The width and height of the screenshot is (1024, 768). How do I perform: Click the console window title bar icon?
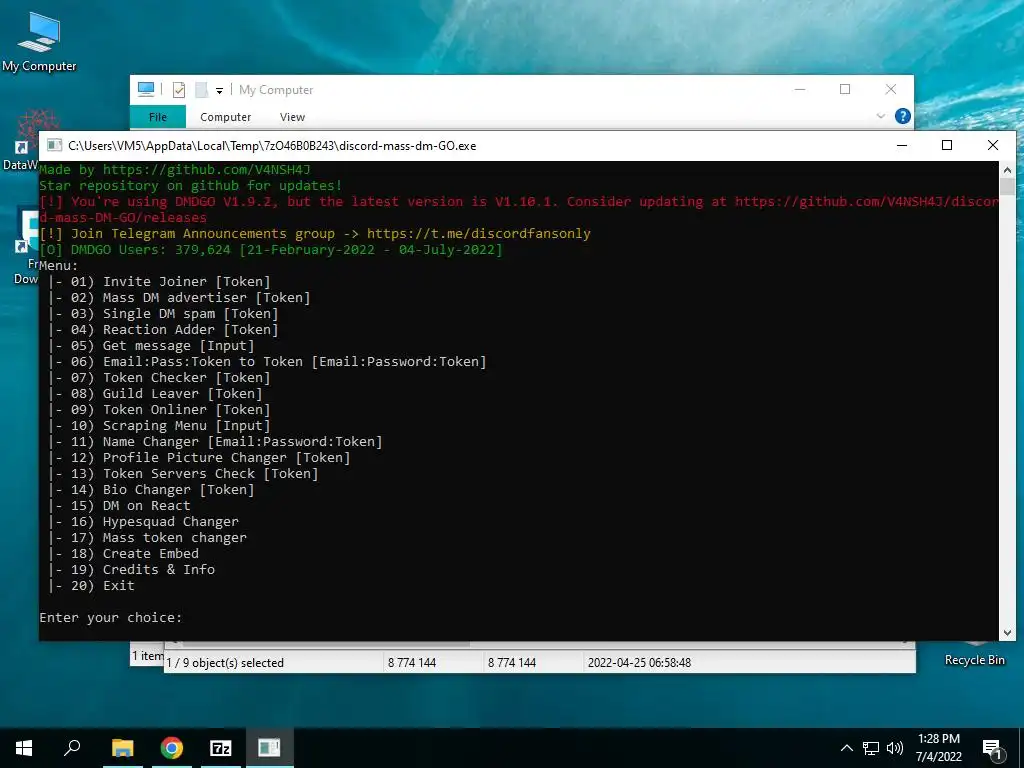[x=55, y=145]
